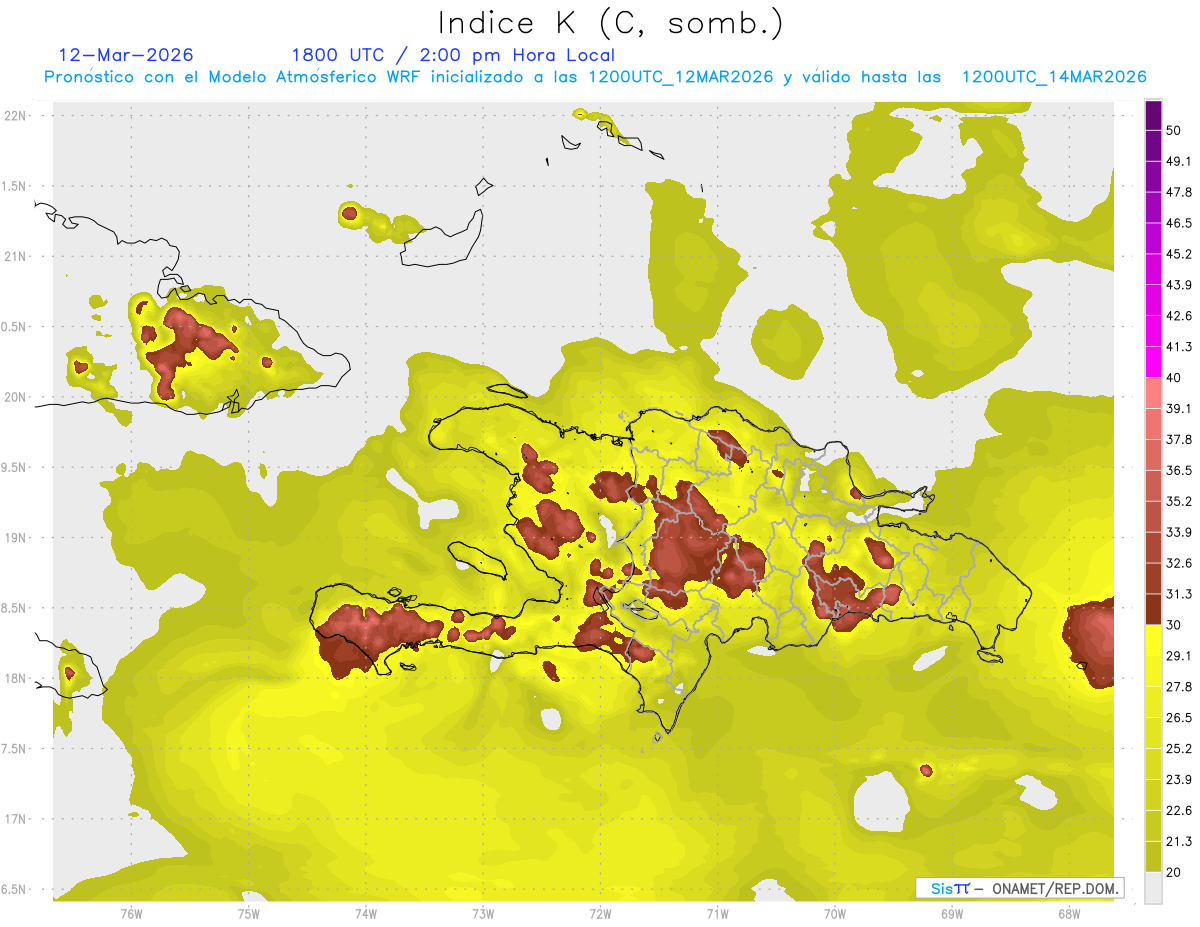The width and height of the screenshot is (1200, 927).
Task: Click dark purple colorbar band above 50
Action: 1153,115
